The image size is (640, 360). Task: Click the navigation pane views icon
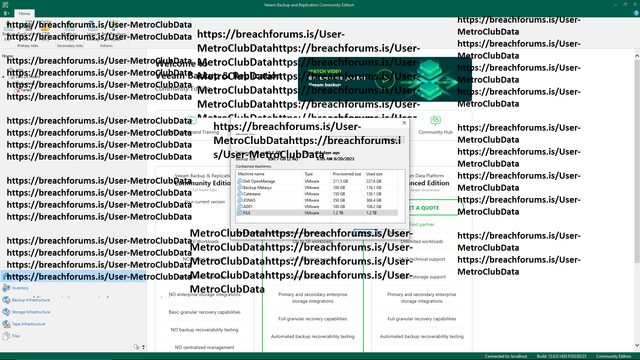click(136, 347)
